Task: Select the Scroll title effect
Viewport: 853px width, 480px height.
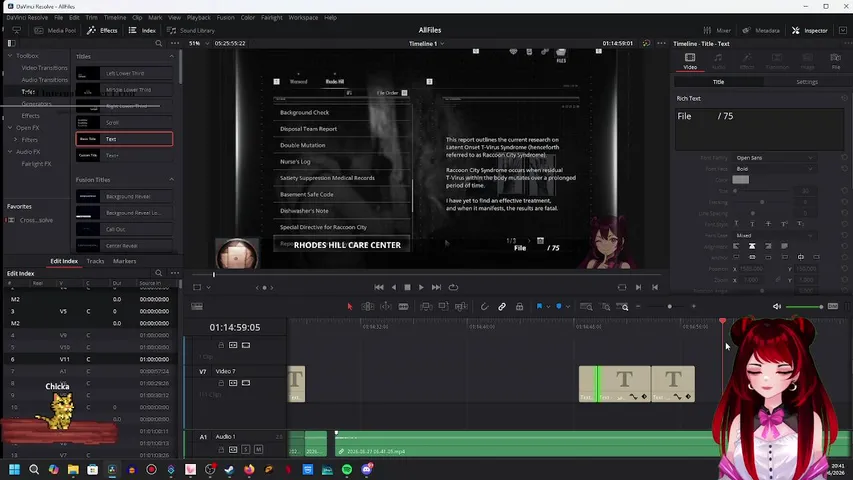Action: (x=124, y=122)
